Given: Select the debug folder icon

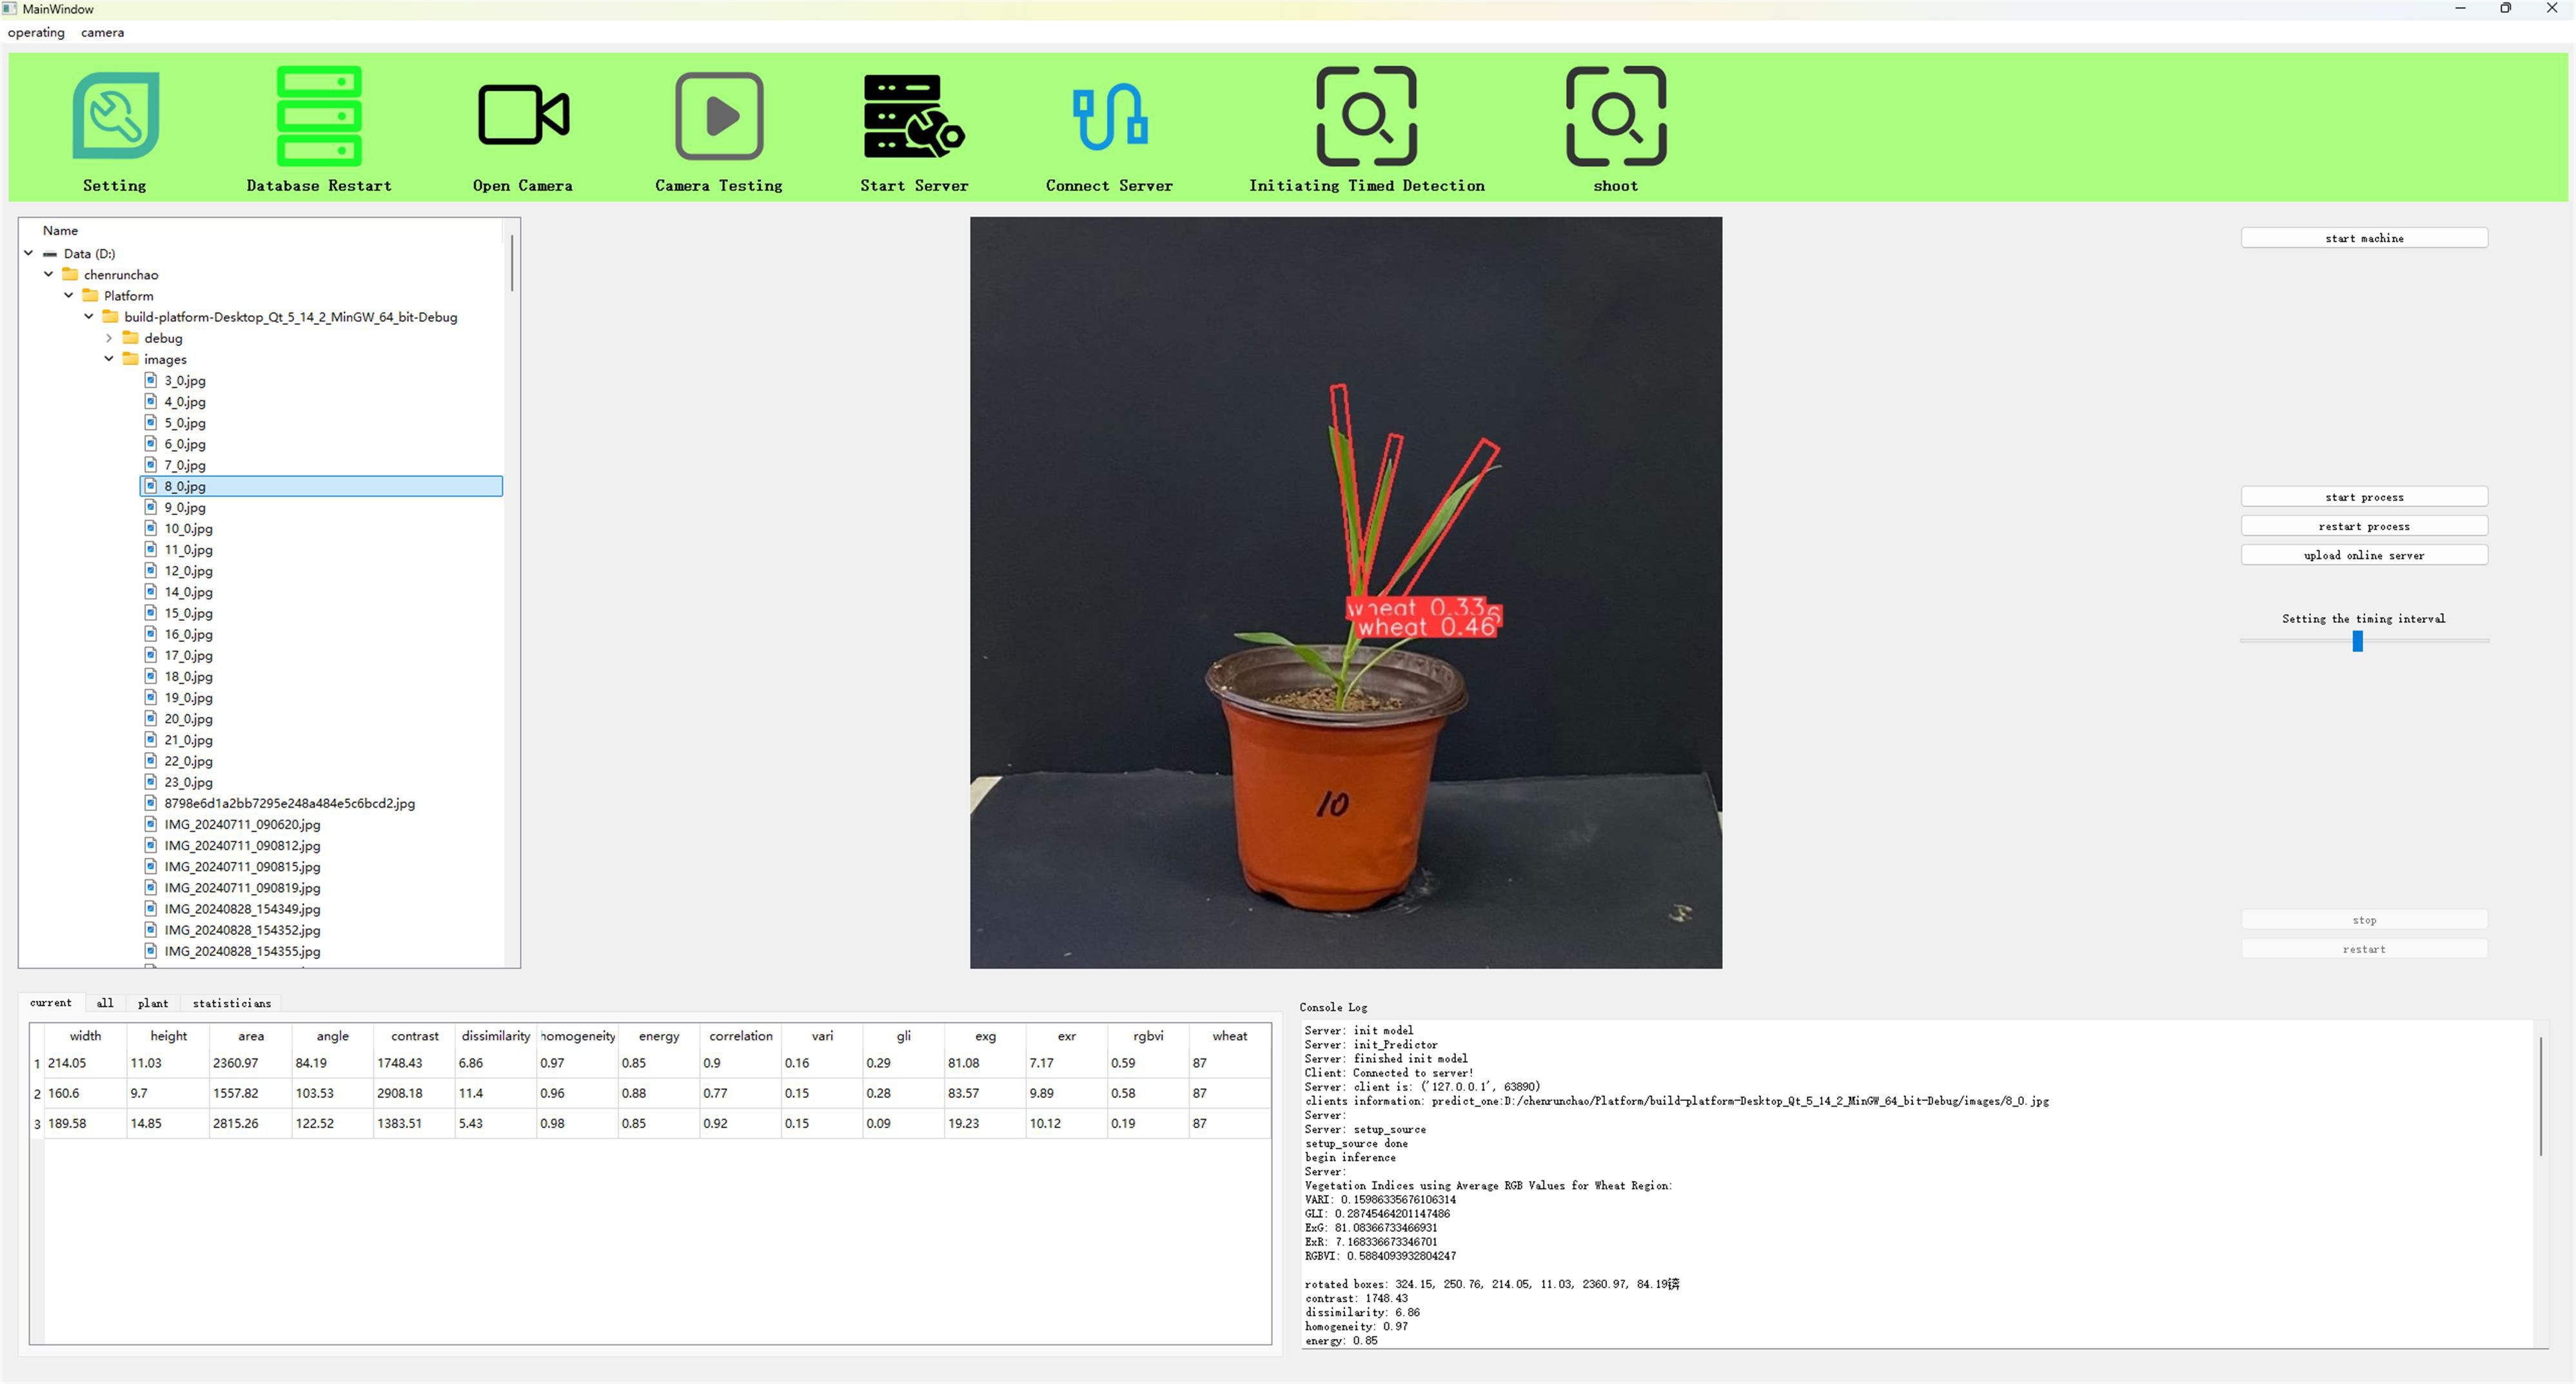Looking at the screenshot, I should pos(130,338).
